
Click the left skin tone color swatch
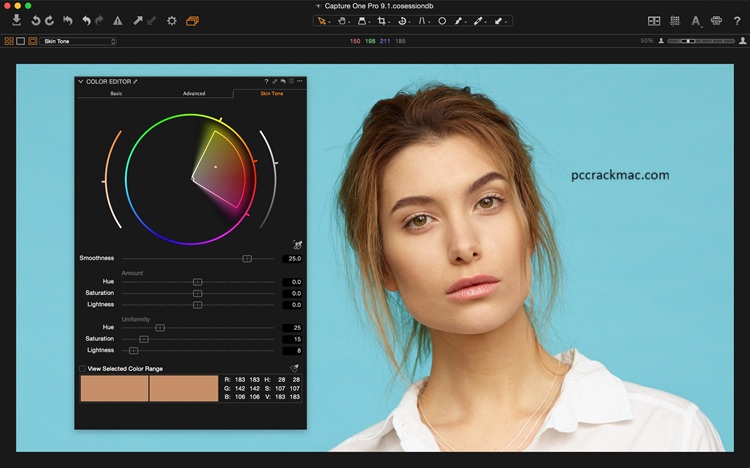click(x=114, y=388)
